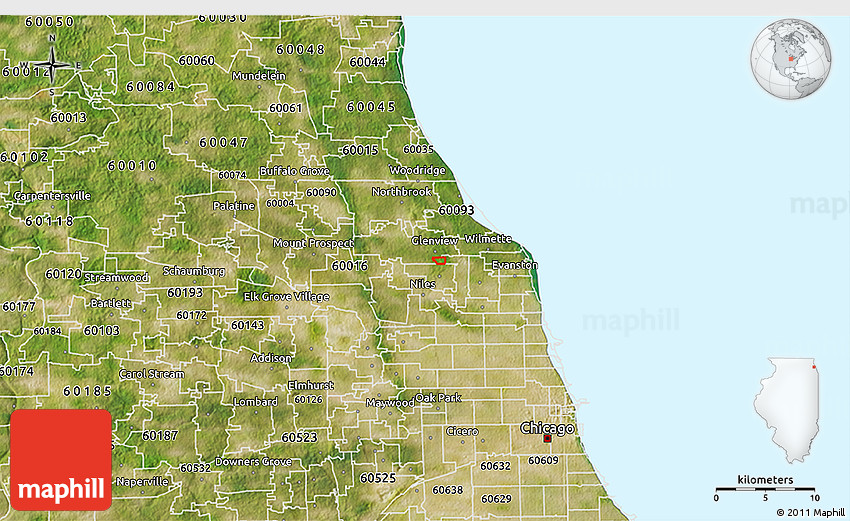This screenshot has width=850, height=521.
Task: Click the Mundelein town label
Action: [258, 76]
